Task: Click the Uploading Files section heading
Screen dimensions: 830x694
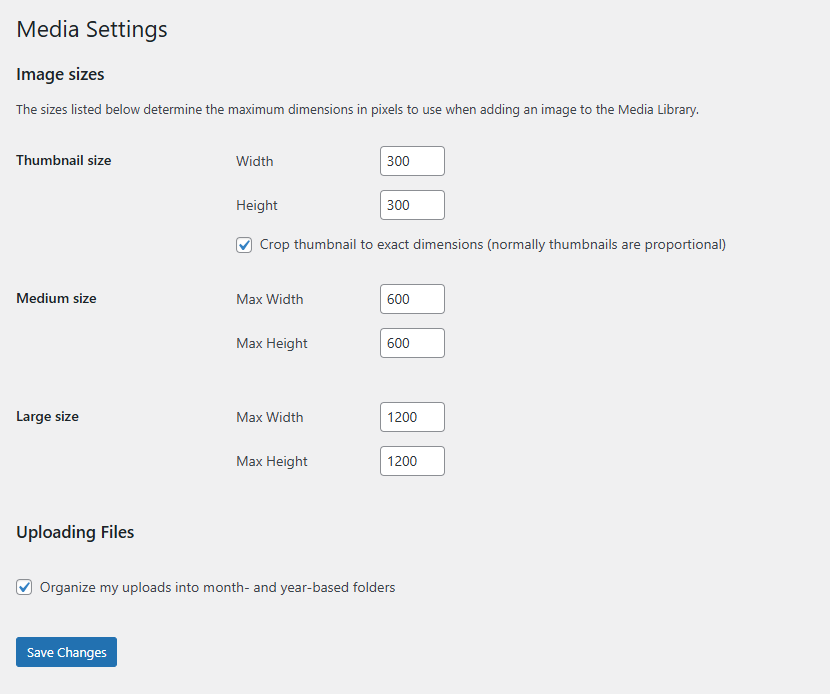Action: (75, 532)
